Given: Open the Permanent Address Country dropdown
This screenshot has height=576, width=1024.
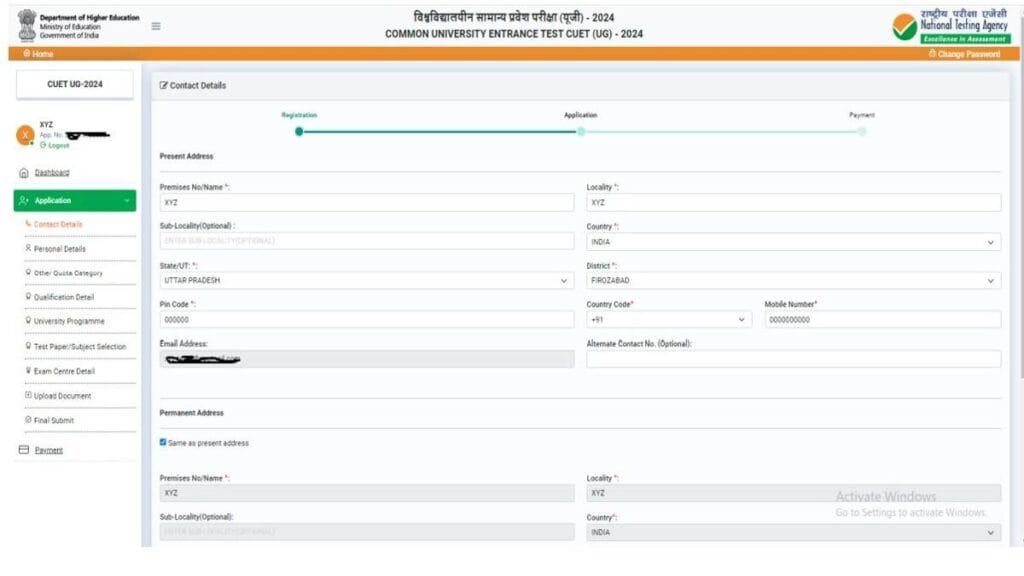Looking at the screenshot, I should pos(793,532).
